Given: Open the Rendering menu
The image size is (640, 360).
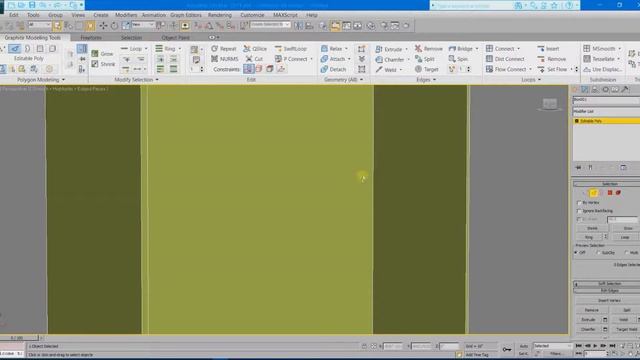Looking at the screenshot, I should point(220,15).
